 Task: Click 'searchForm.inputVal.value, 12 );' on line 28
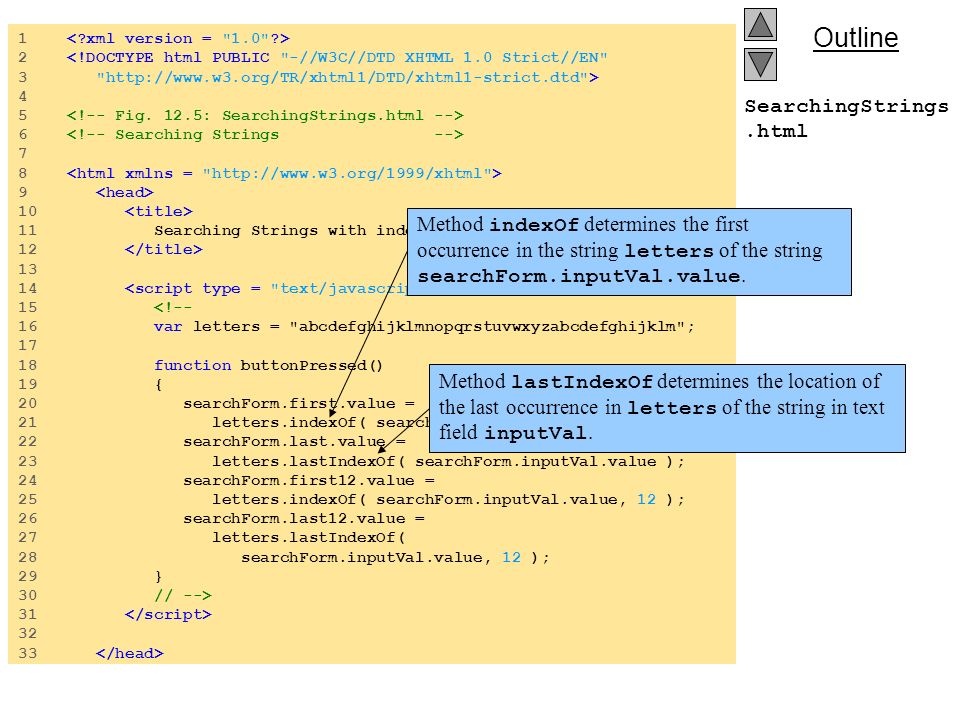point(396,558)
